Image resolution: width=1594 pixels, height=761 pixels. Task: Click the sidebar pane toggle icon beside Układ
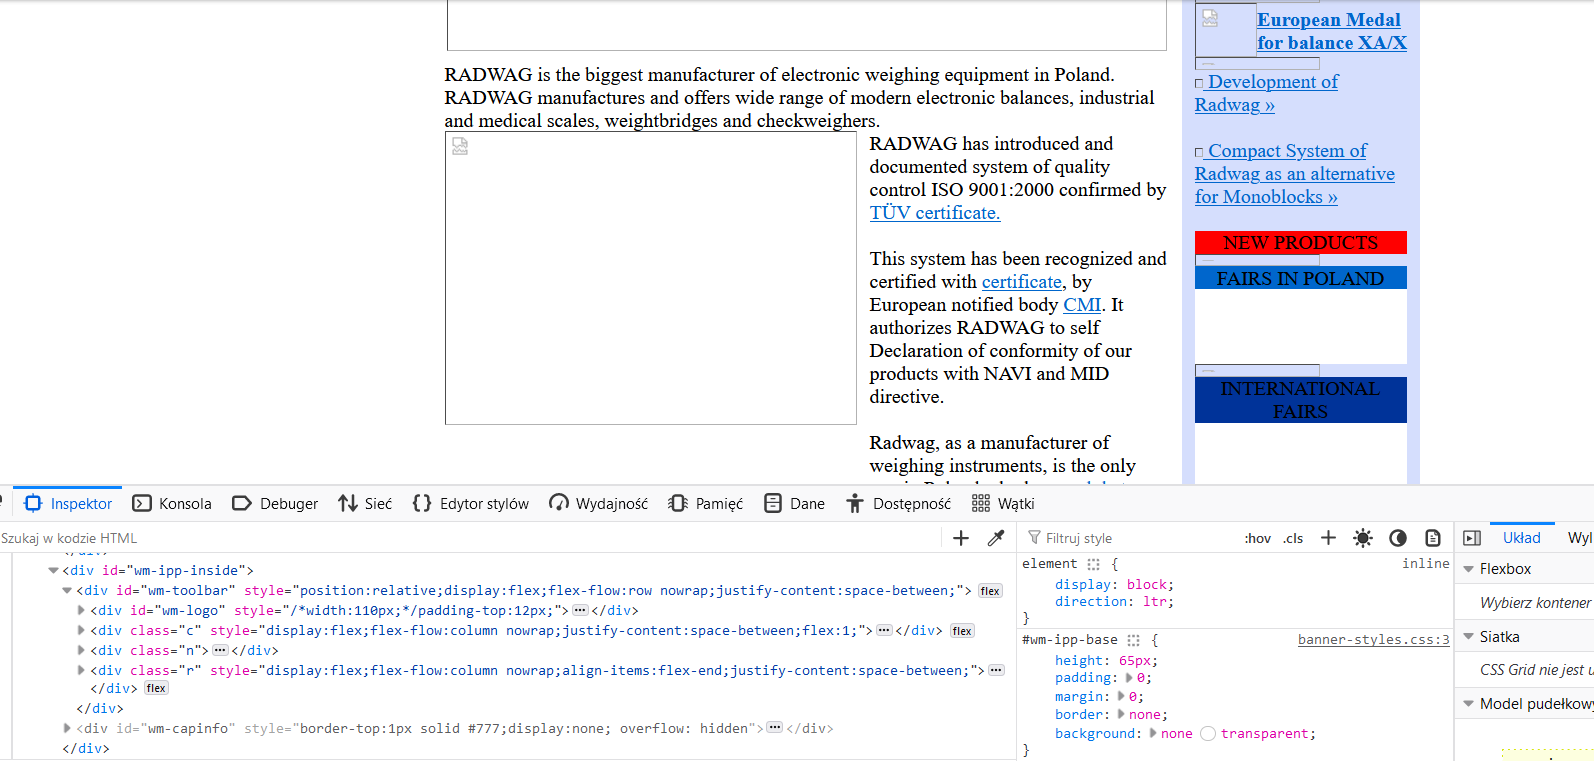1472,538
